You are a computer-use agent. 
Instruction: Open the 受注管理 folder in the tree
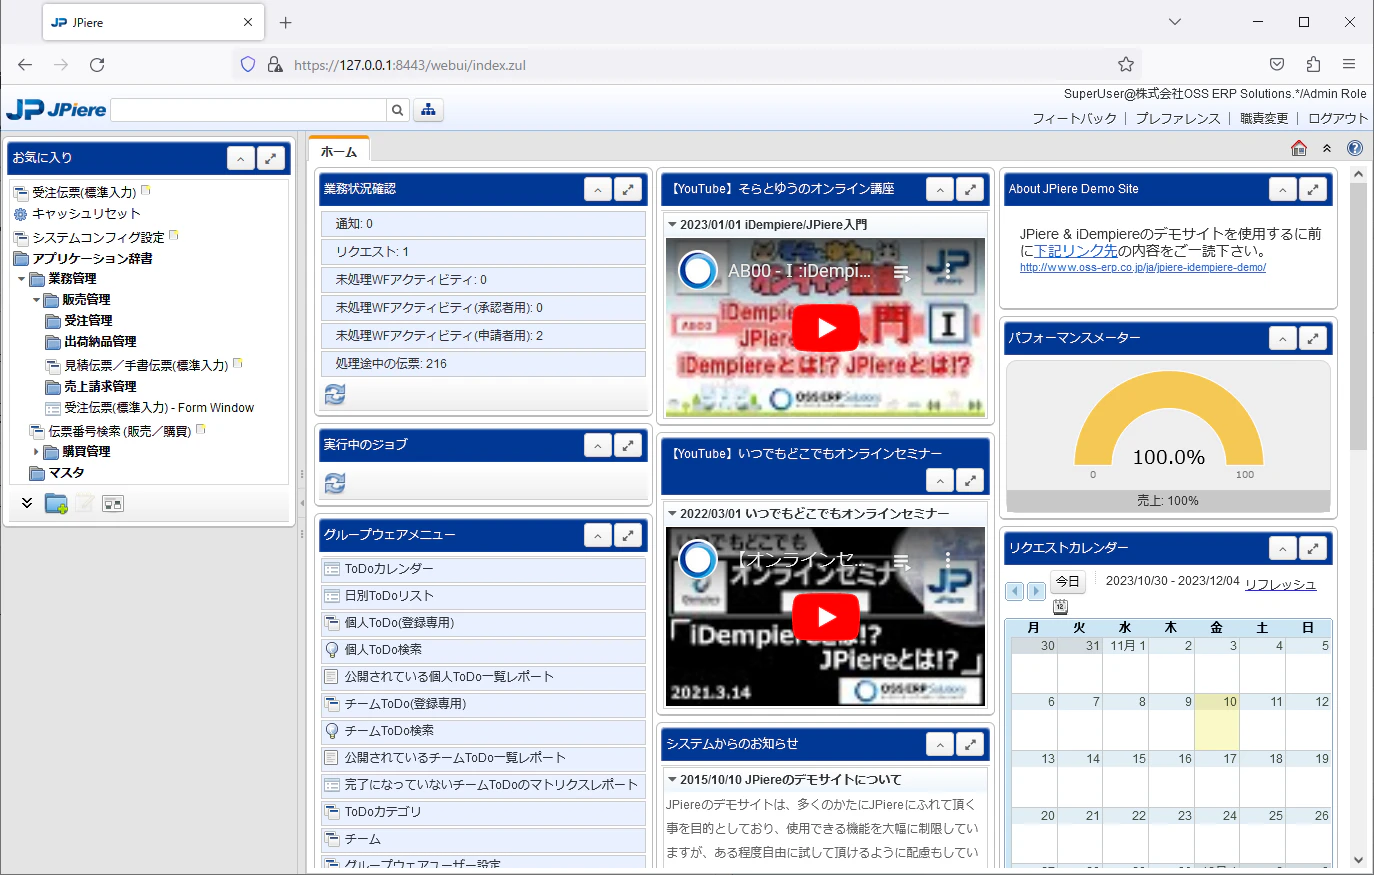88,321
